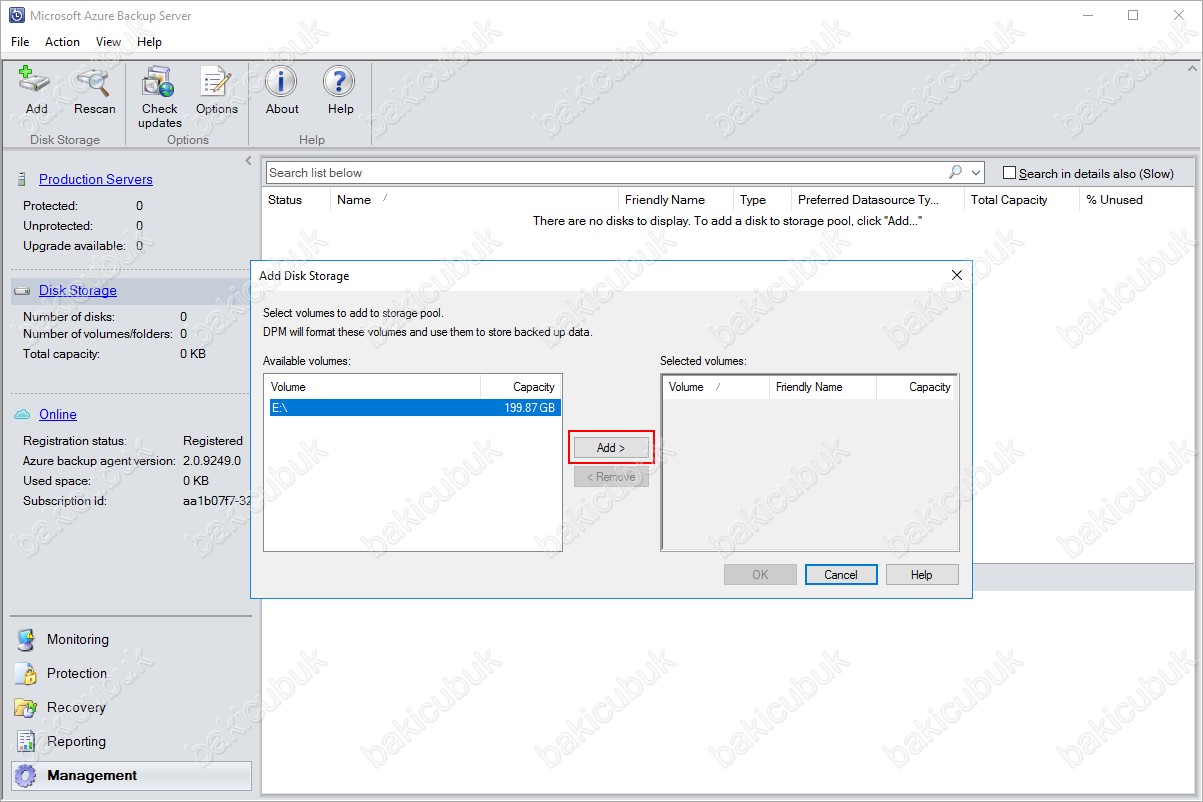Click the Azure Backup Server title bar icon
Image resolution: width=1203 pixels, height=802 pixels.
click(x=16, y=16)
